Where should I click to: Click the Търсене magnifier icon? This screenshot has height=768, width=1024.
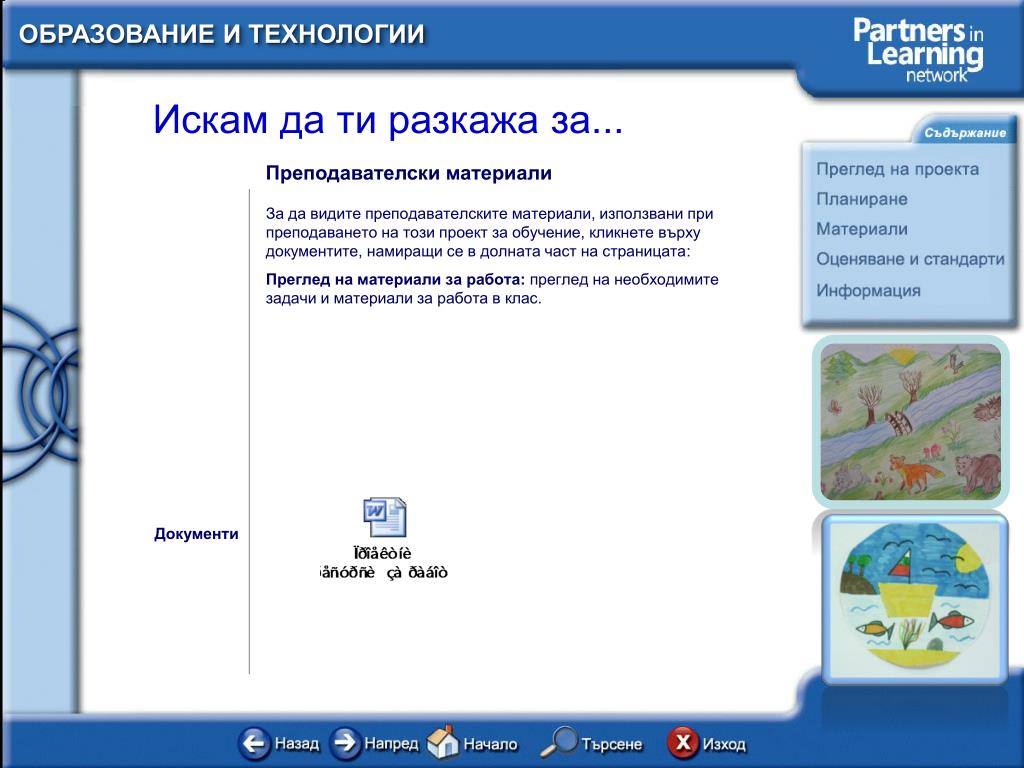click(x=559, y=742)
